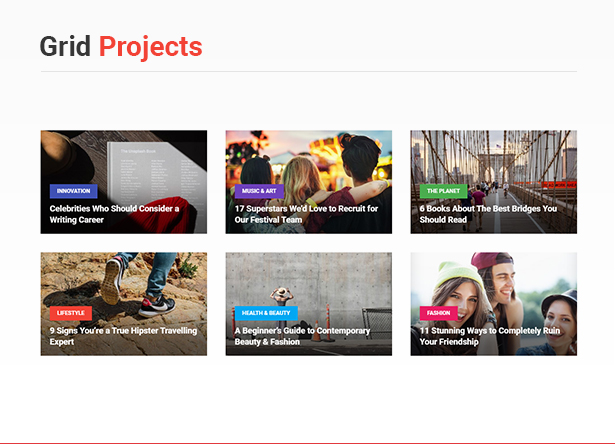Screen dimensions: 615x444
Task: Open the pink FASHION tag
Action: pos(439,313)
